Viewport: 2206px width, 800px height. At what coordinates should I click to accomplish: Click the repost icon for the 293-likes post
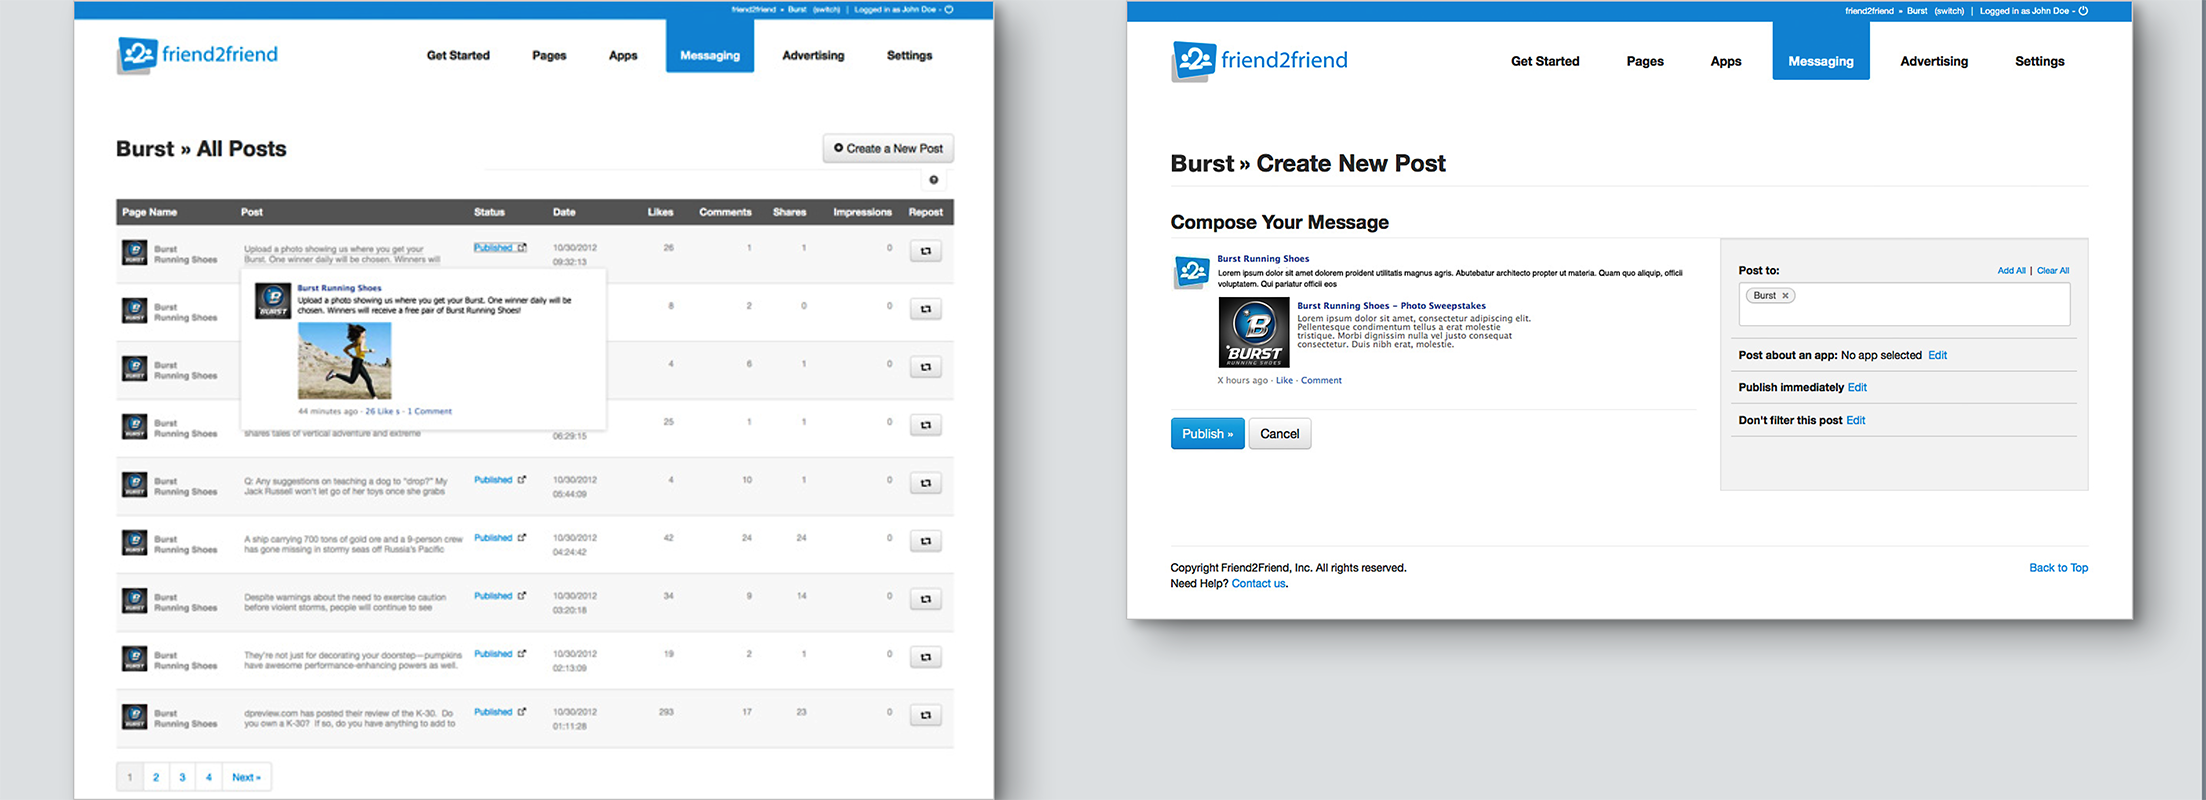925,715
